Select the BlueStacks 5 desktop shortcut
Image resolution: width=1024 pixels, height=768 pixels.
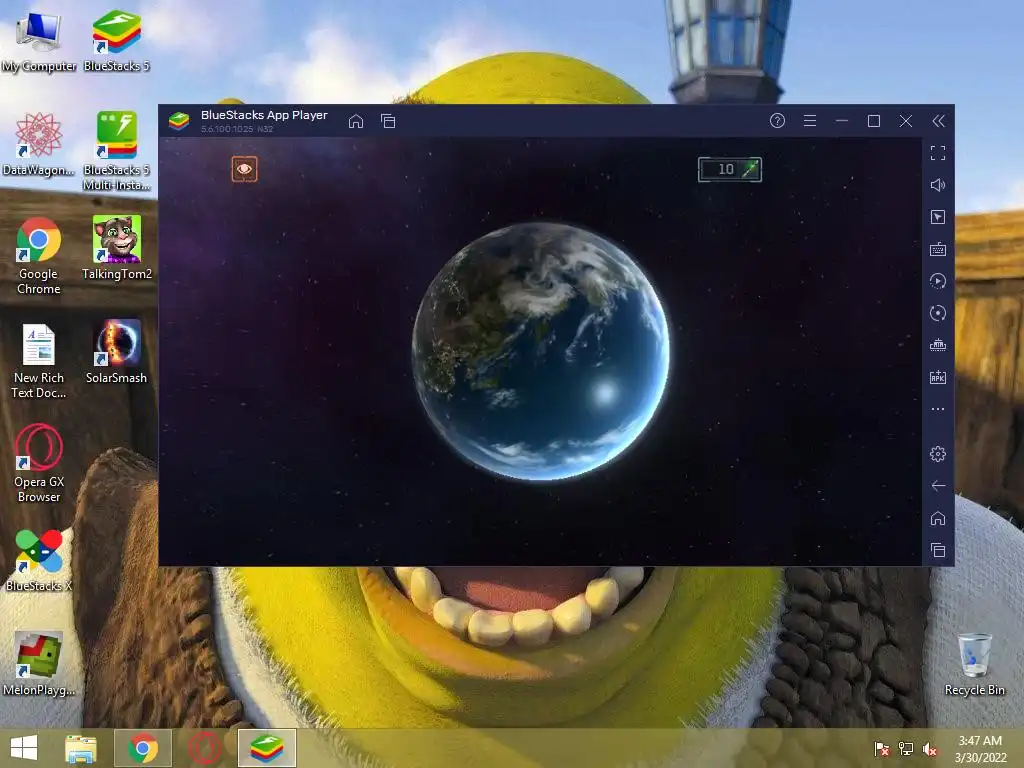click(x=116, y=42)
